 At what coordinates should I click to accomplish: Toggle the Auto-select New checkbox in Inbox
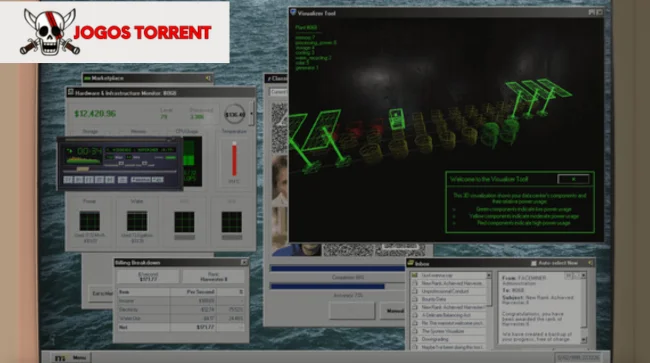tap(534, 263)
